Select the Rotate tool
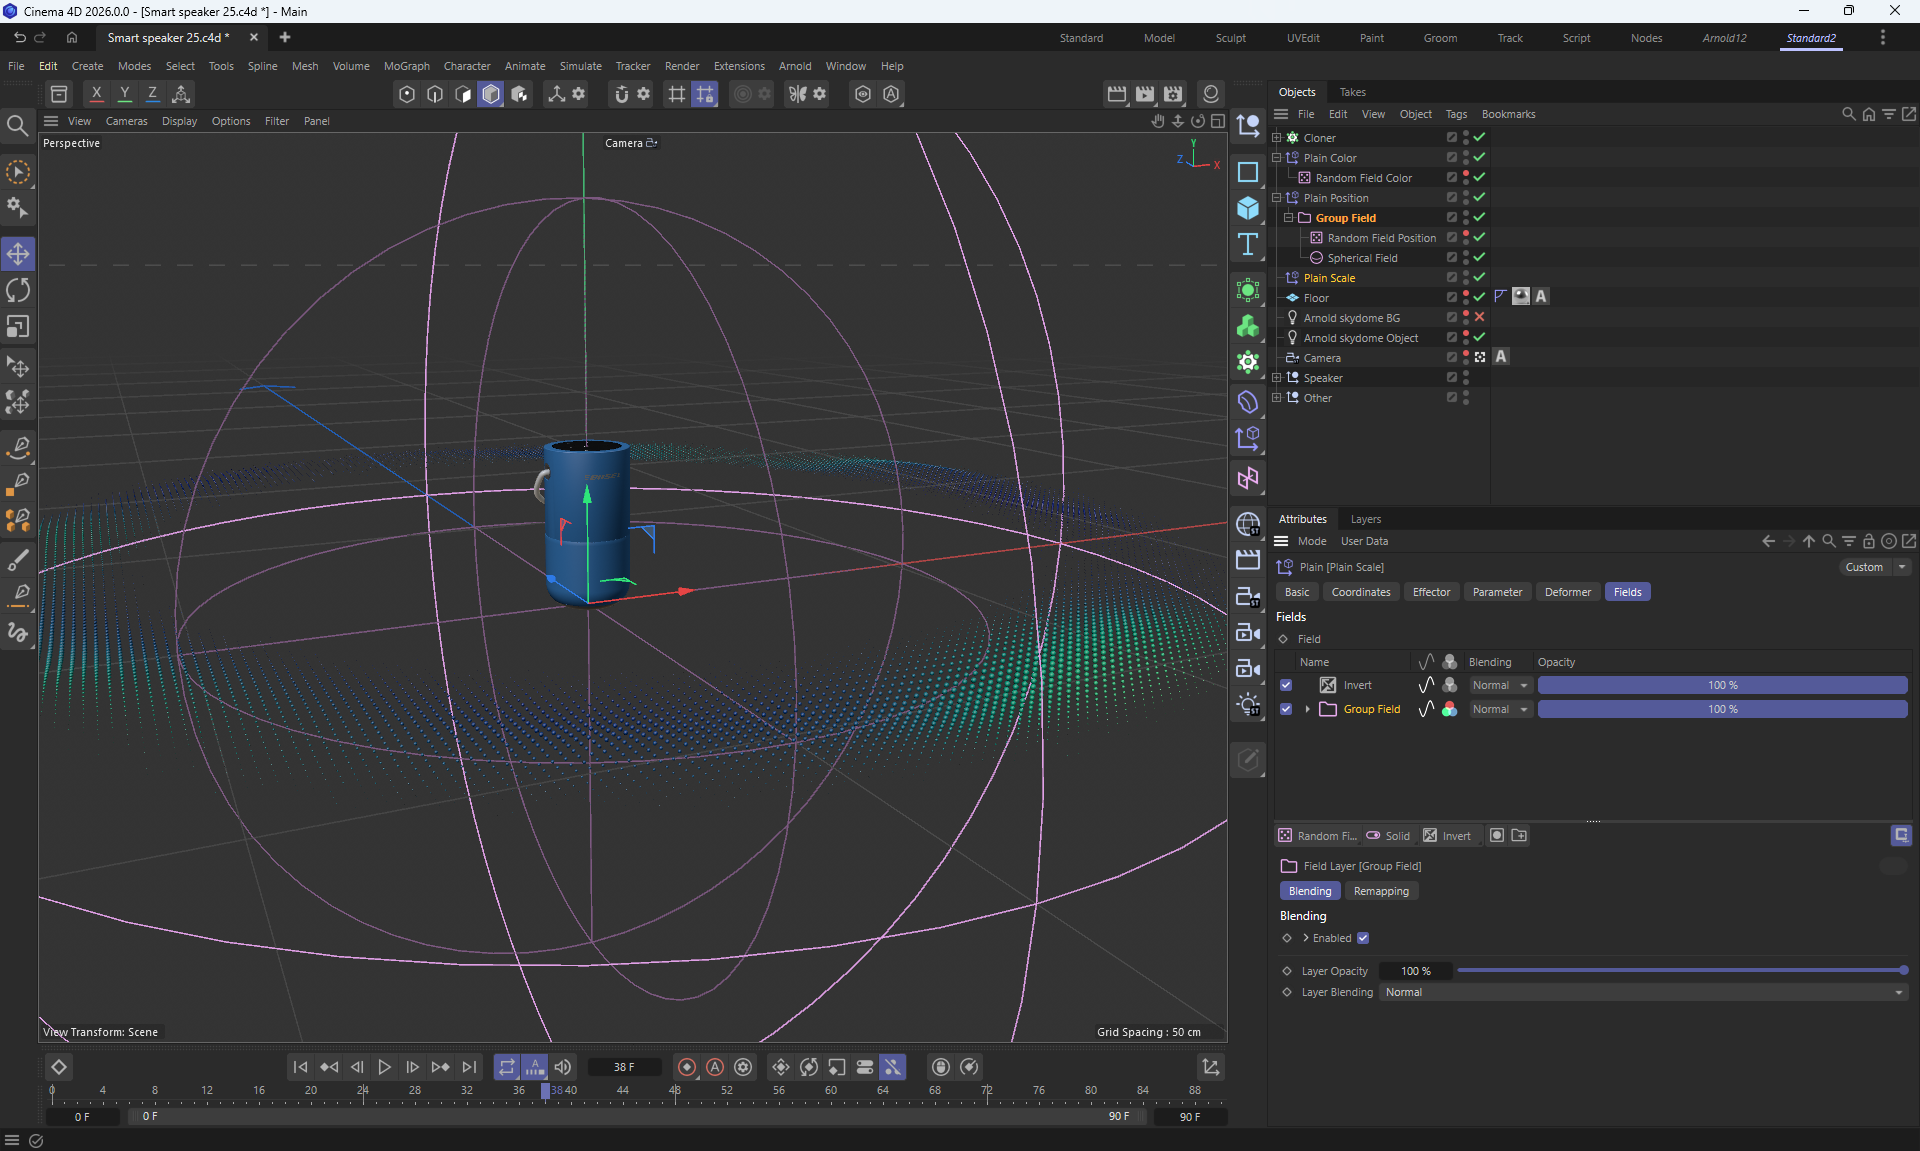The image size is (1920, 1151). pos(18,290)
